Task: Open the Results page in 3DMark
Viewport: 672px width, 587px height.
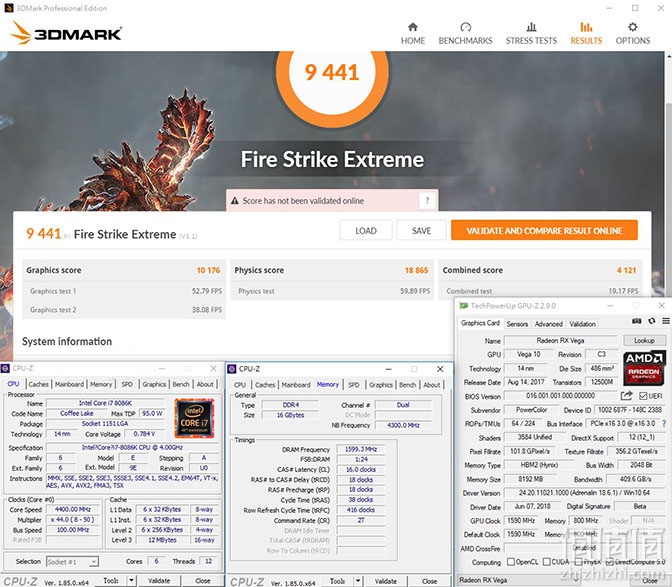Action: point(586,33)
